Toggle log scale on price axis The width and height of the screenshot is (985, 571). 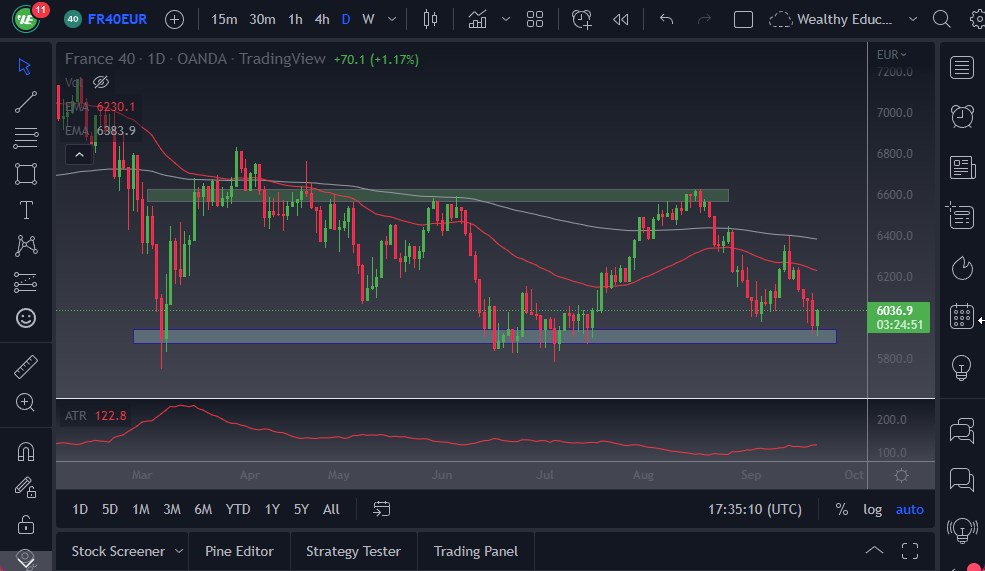coord(873,509)
